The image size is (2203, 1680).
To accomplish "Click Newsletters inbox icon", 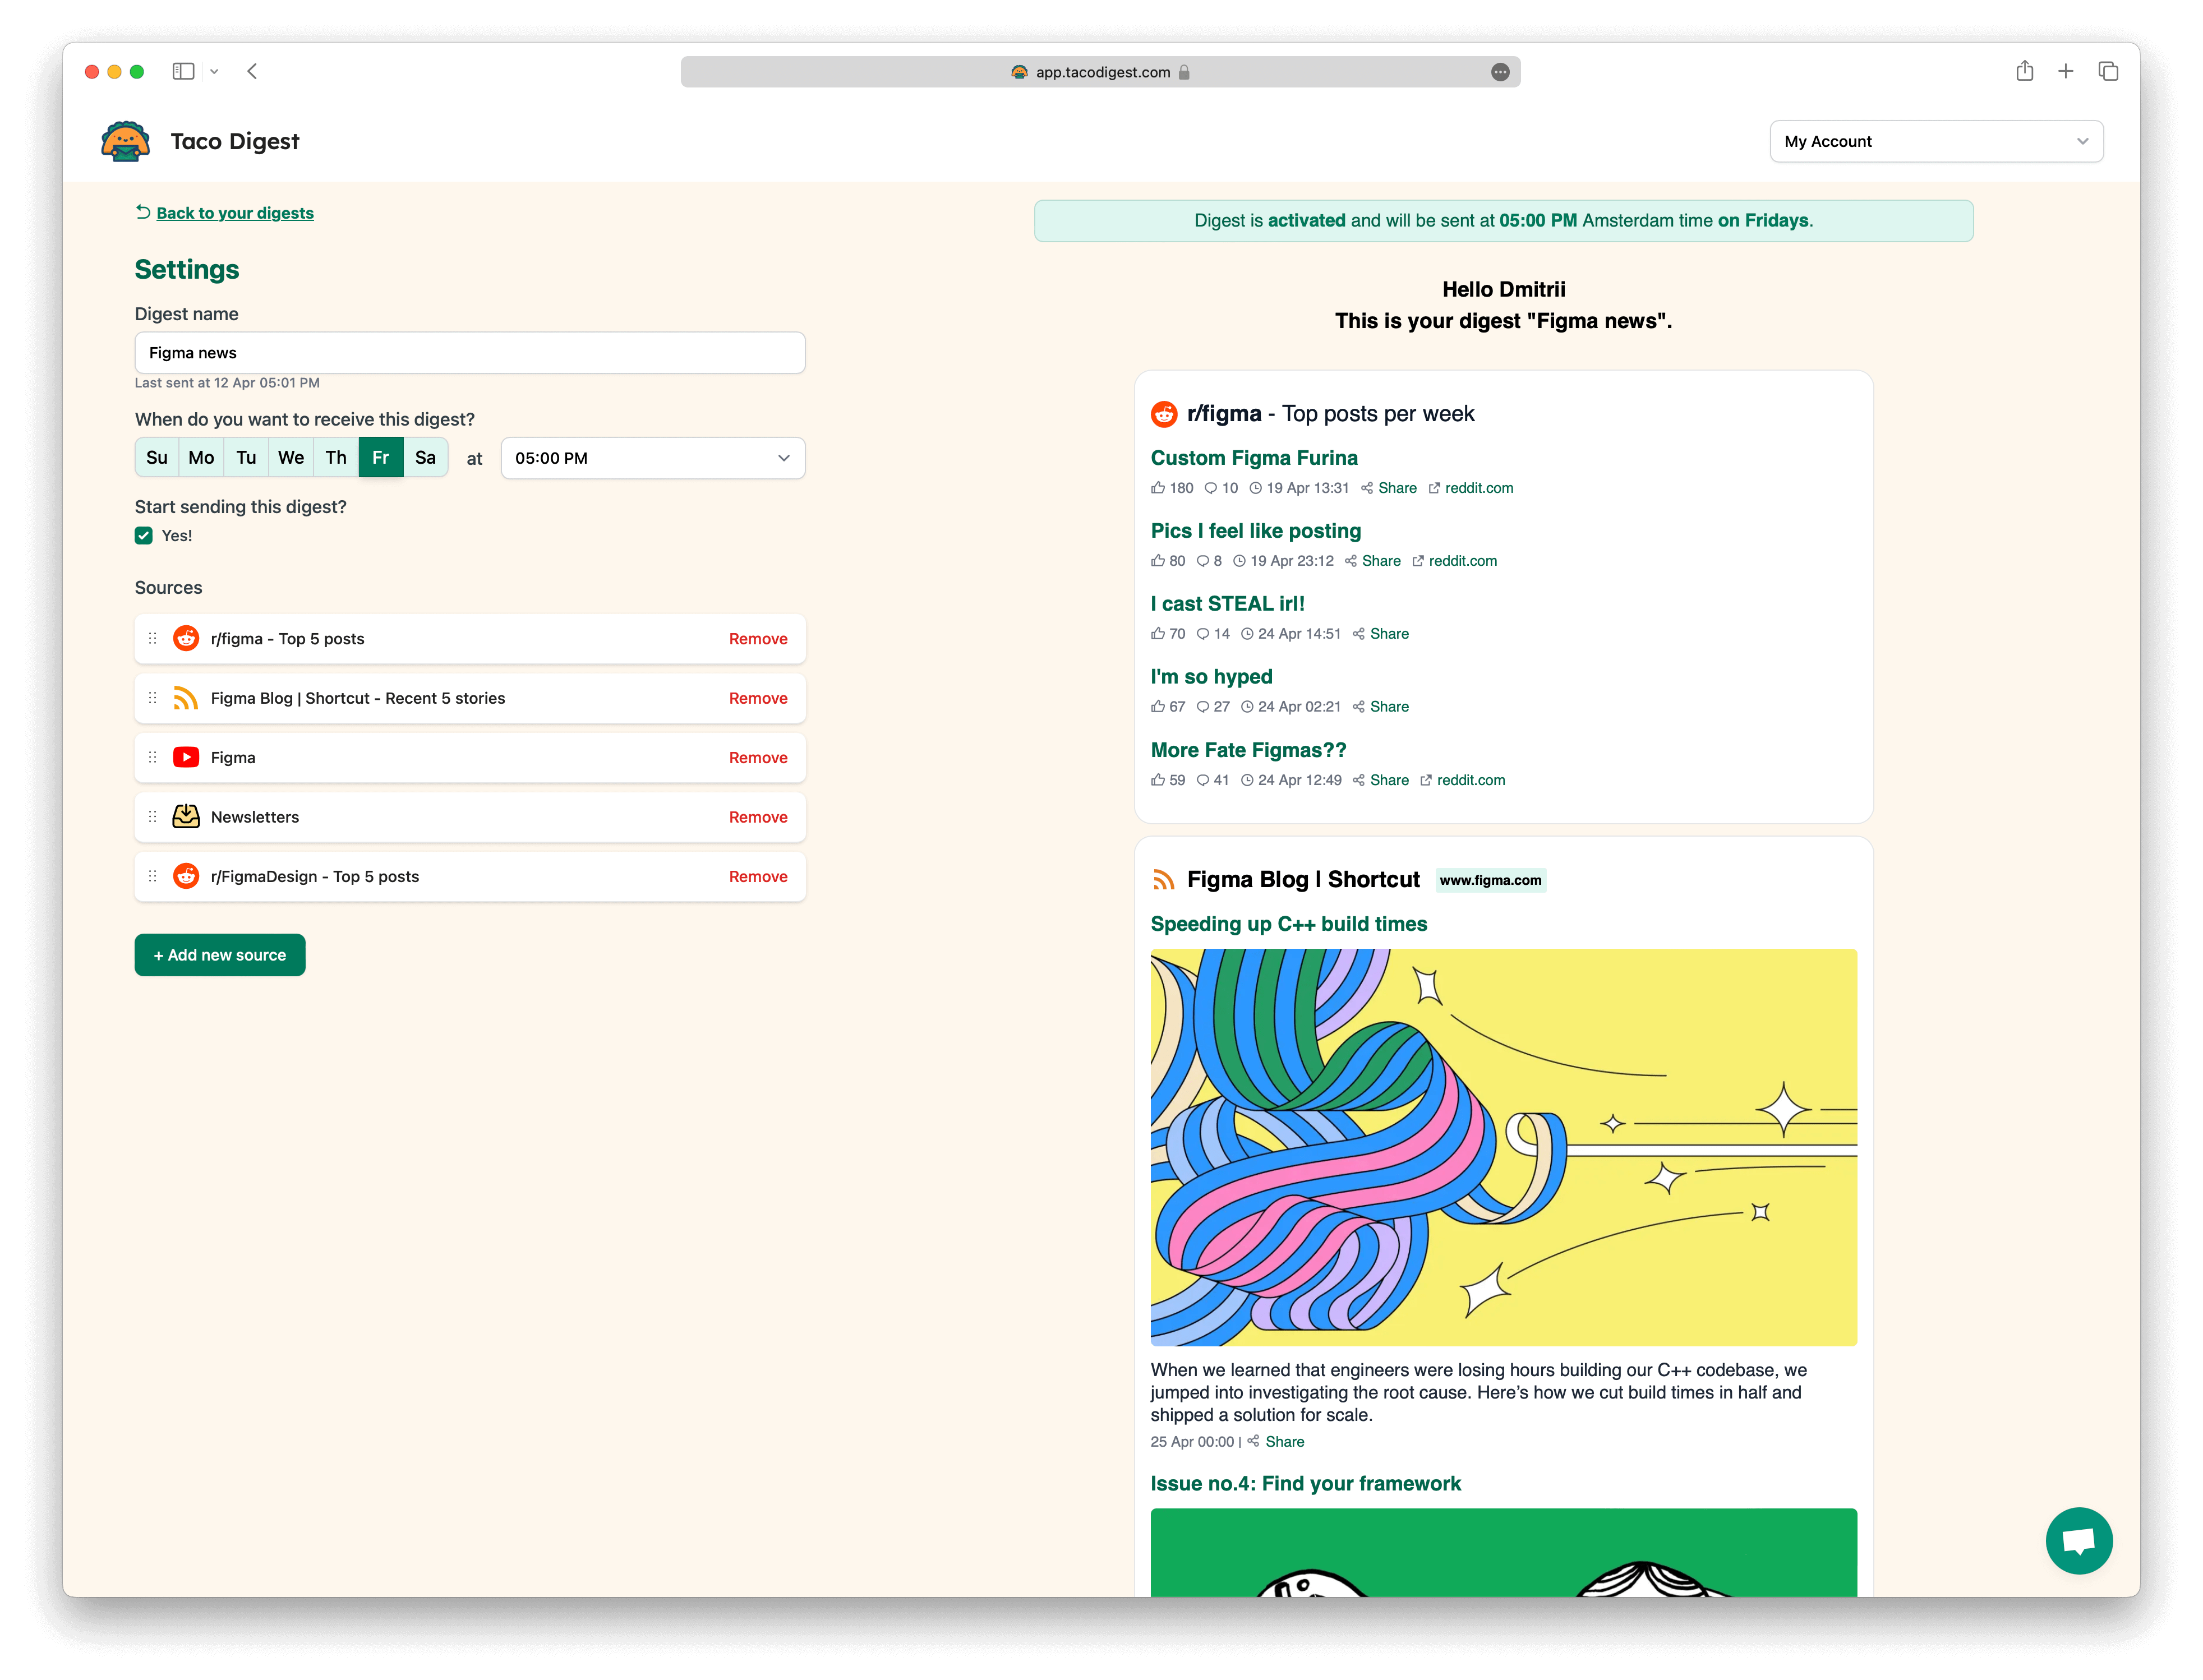I will tap(186, 816).
